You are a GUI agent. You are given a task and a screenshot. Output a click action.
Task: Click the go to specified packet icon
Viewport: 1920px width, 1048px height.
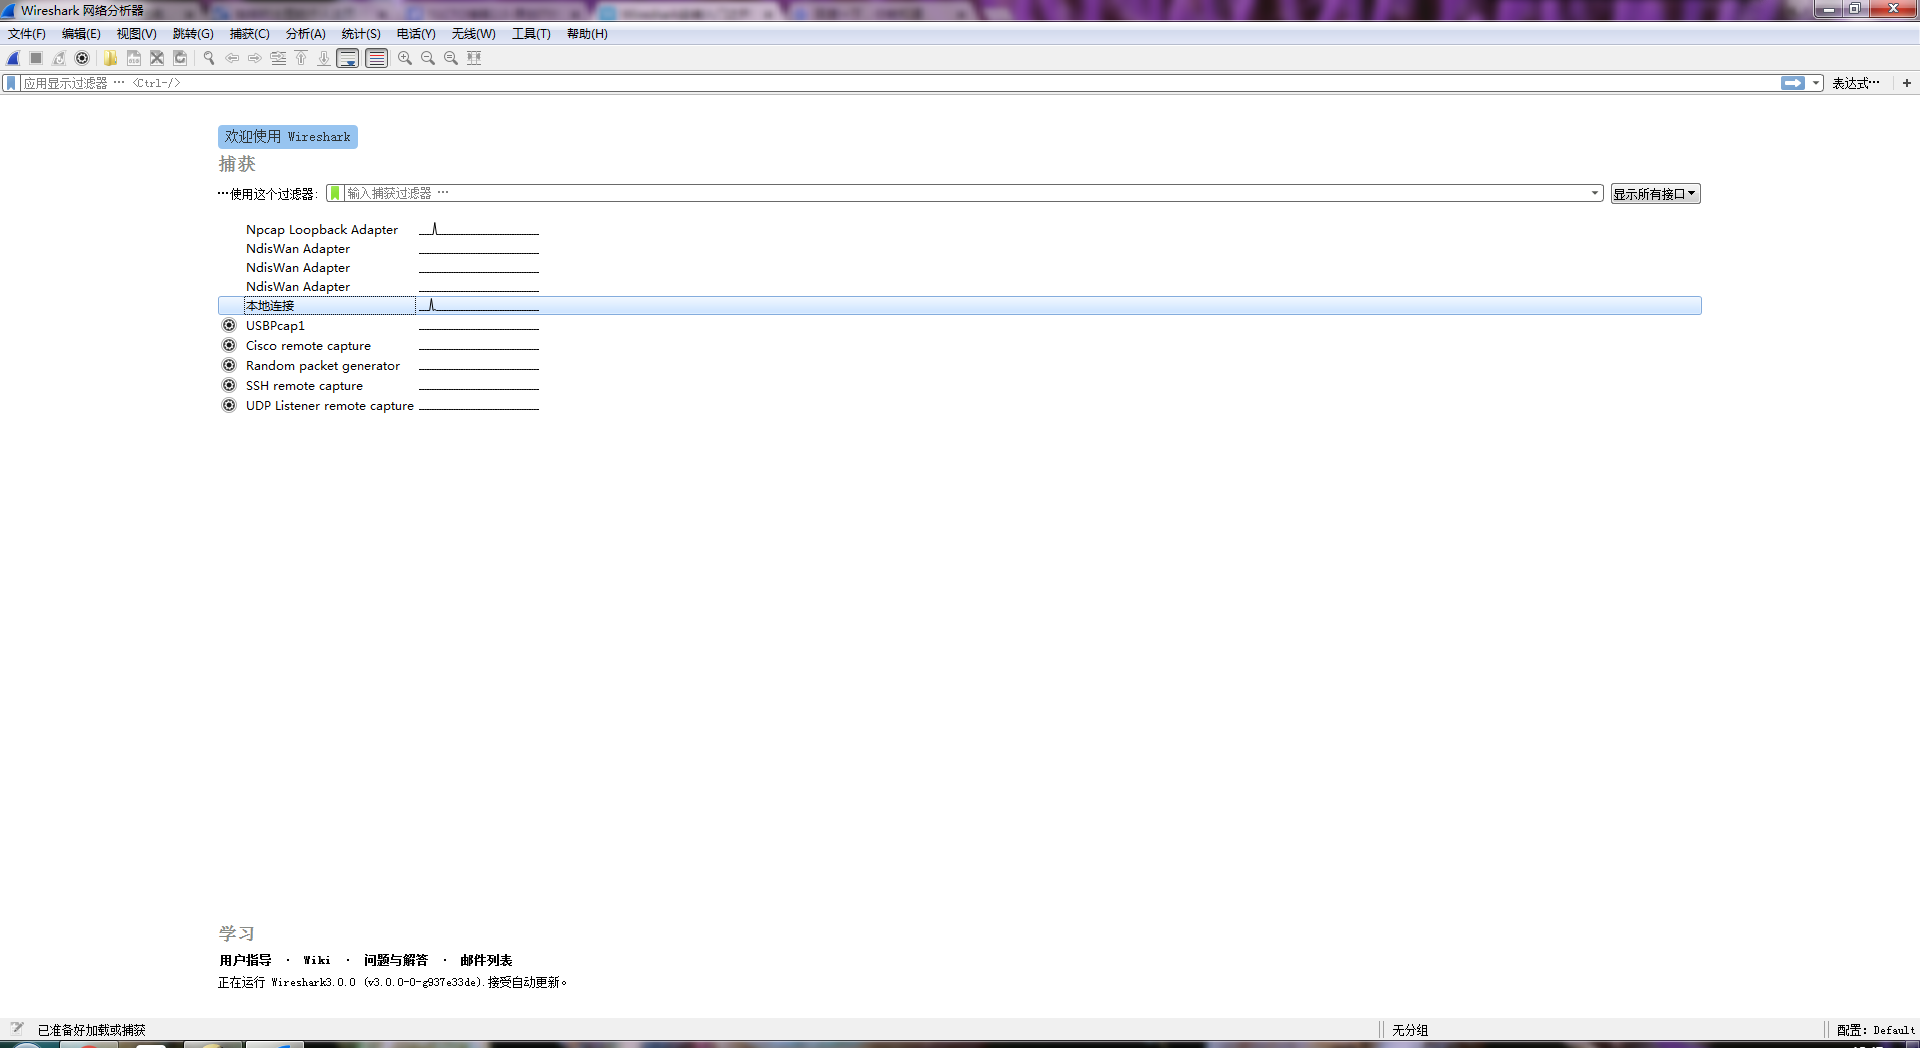tap(278, 58)
